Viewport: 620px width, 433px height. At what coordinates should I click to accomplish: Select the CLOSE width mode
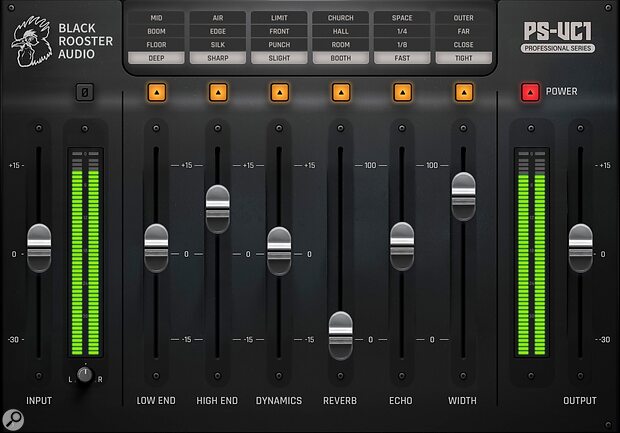click(464, 45)
